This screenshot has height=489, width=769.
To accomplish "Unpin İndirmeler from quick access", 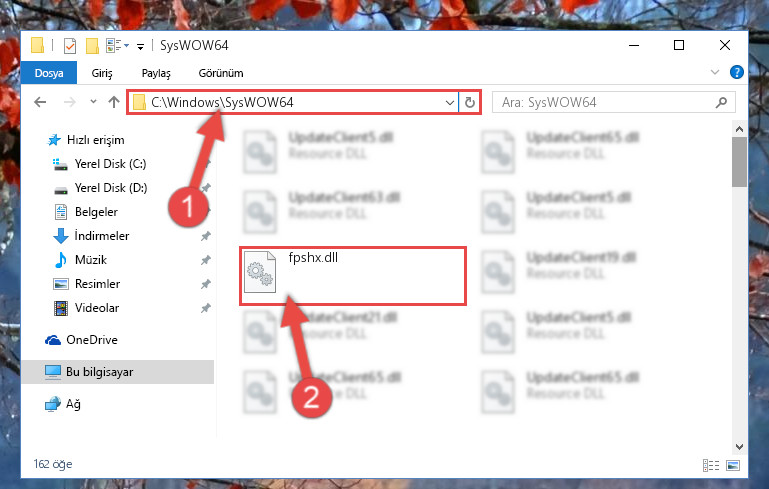I will (206, 236).
